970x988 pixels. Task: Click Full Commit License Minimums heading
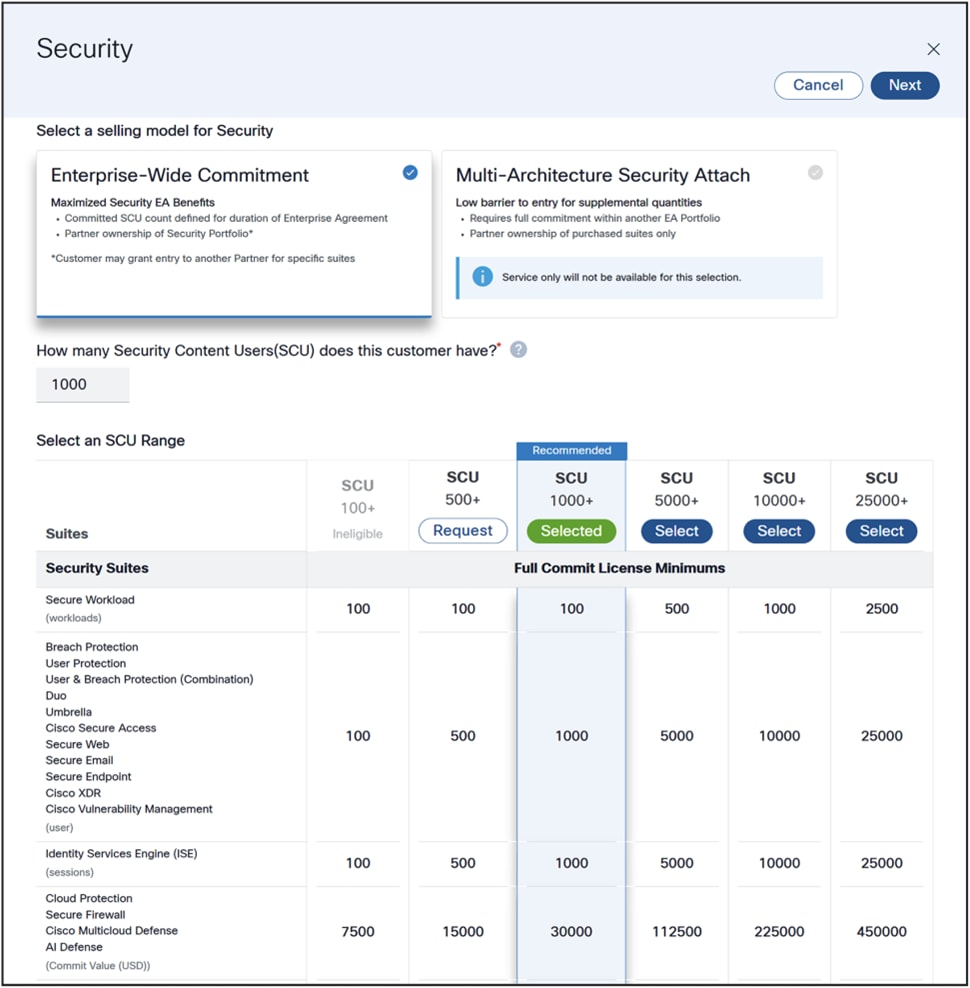[619, 568]
